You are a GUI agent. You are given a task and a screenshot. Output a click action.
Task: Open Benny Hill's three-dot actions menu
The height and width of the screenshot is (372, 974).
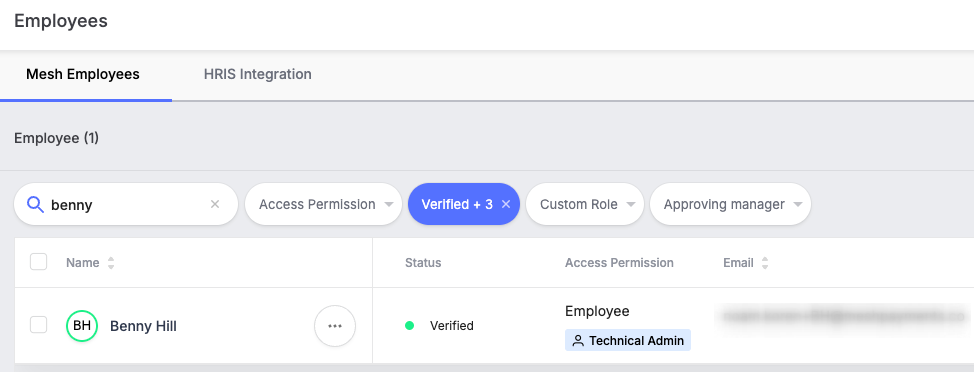point(335,325)
